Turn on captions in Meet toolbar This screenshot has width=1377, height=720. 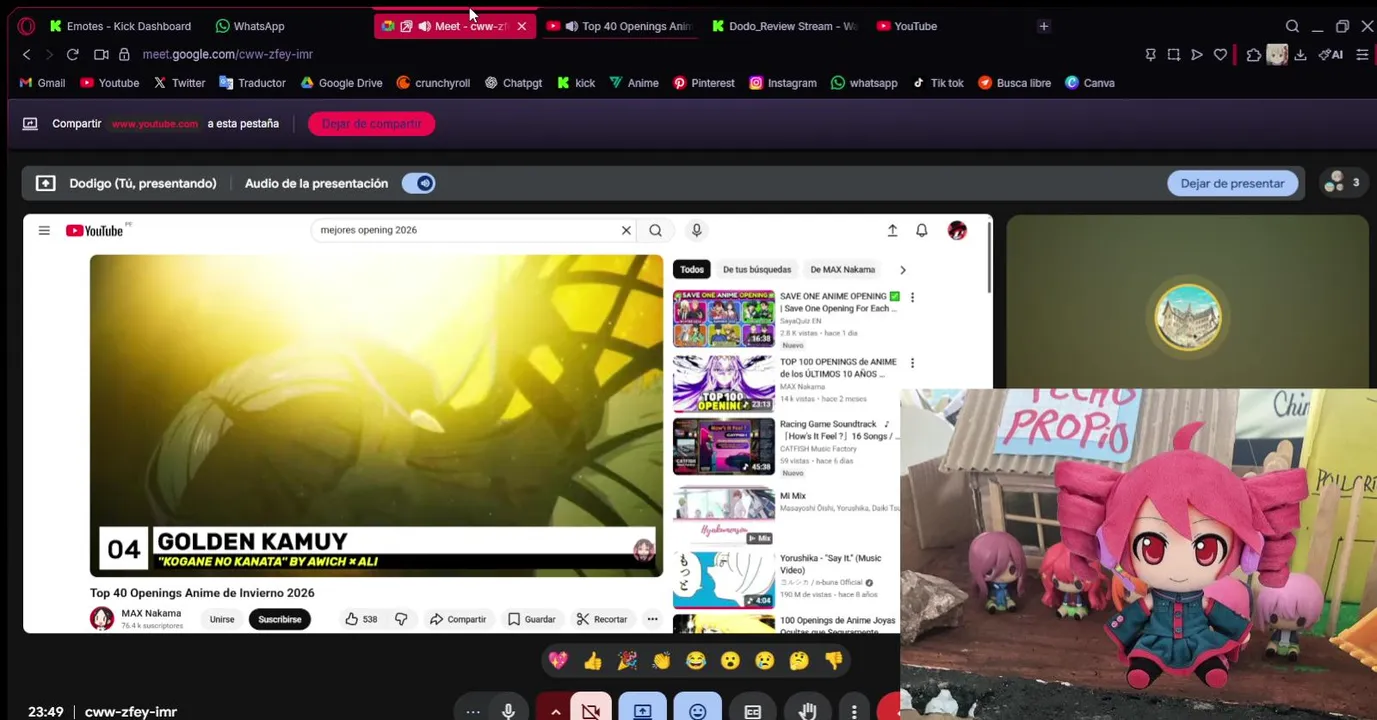[752, 711]
